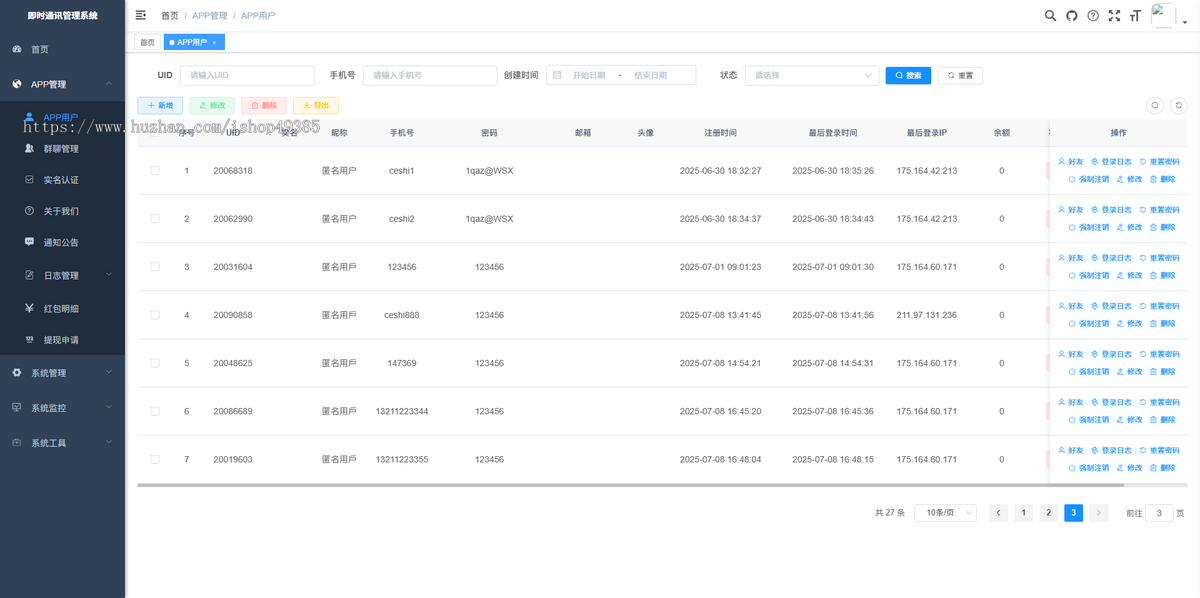Click the user avatar image
Screen dimensions: 1200x598
pyautogui.click(x=1163, y=15)
